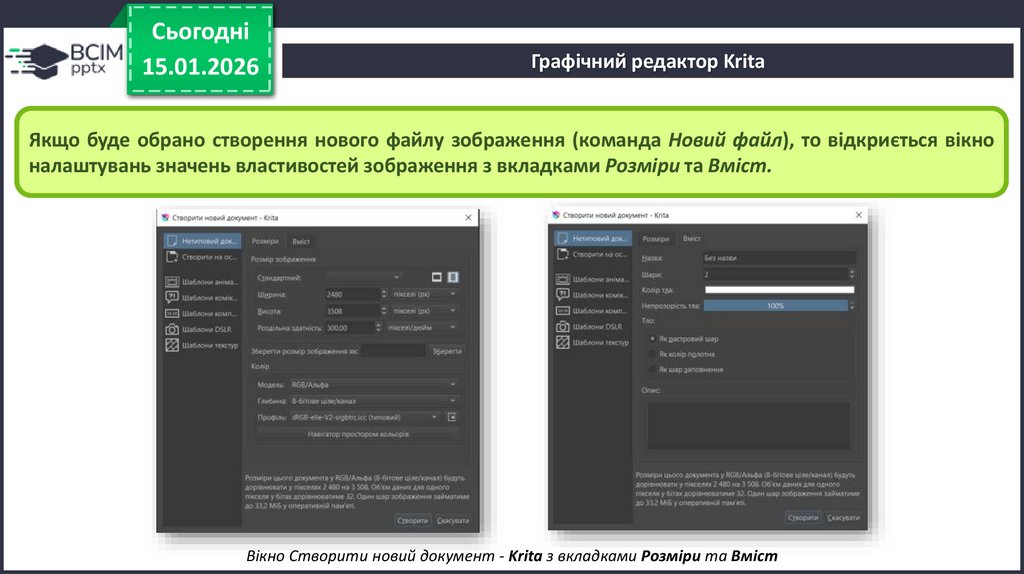Click the Шари field showing 2
This screenshot has height=574, width=1024.
point(775,274)
